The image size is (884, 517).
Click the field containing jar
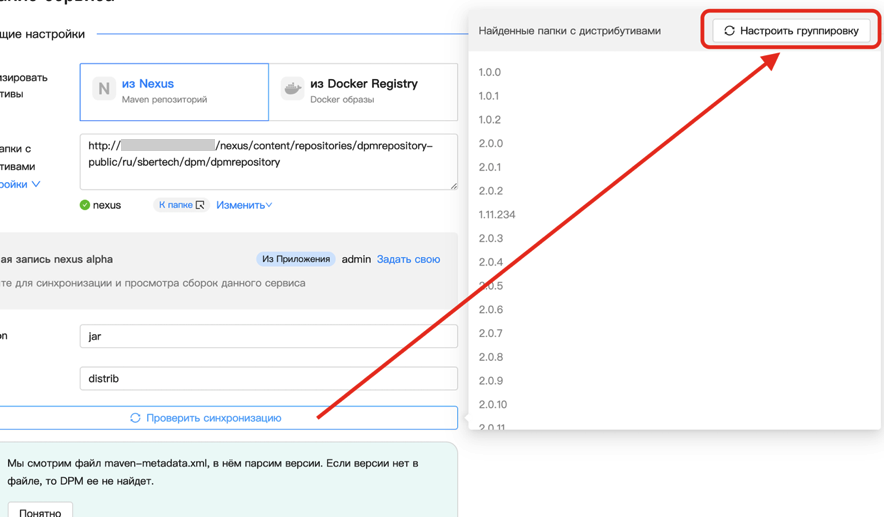(268, 336)
